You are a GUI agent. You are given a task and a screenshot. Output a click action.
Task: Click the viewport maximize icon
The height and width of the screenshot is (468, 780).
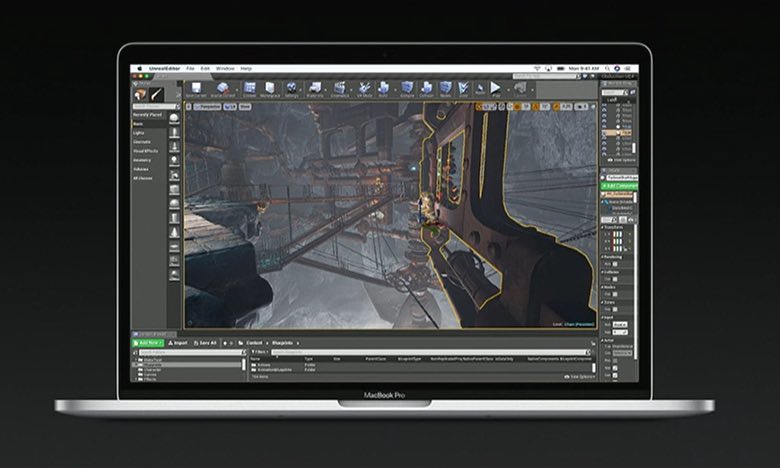(591, 106)
